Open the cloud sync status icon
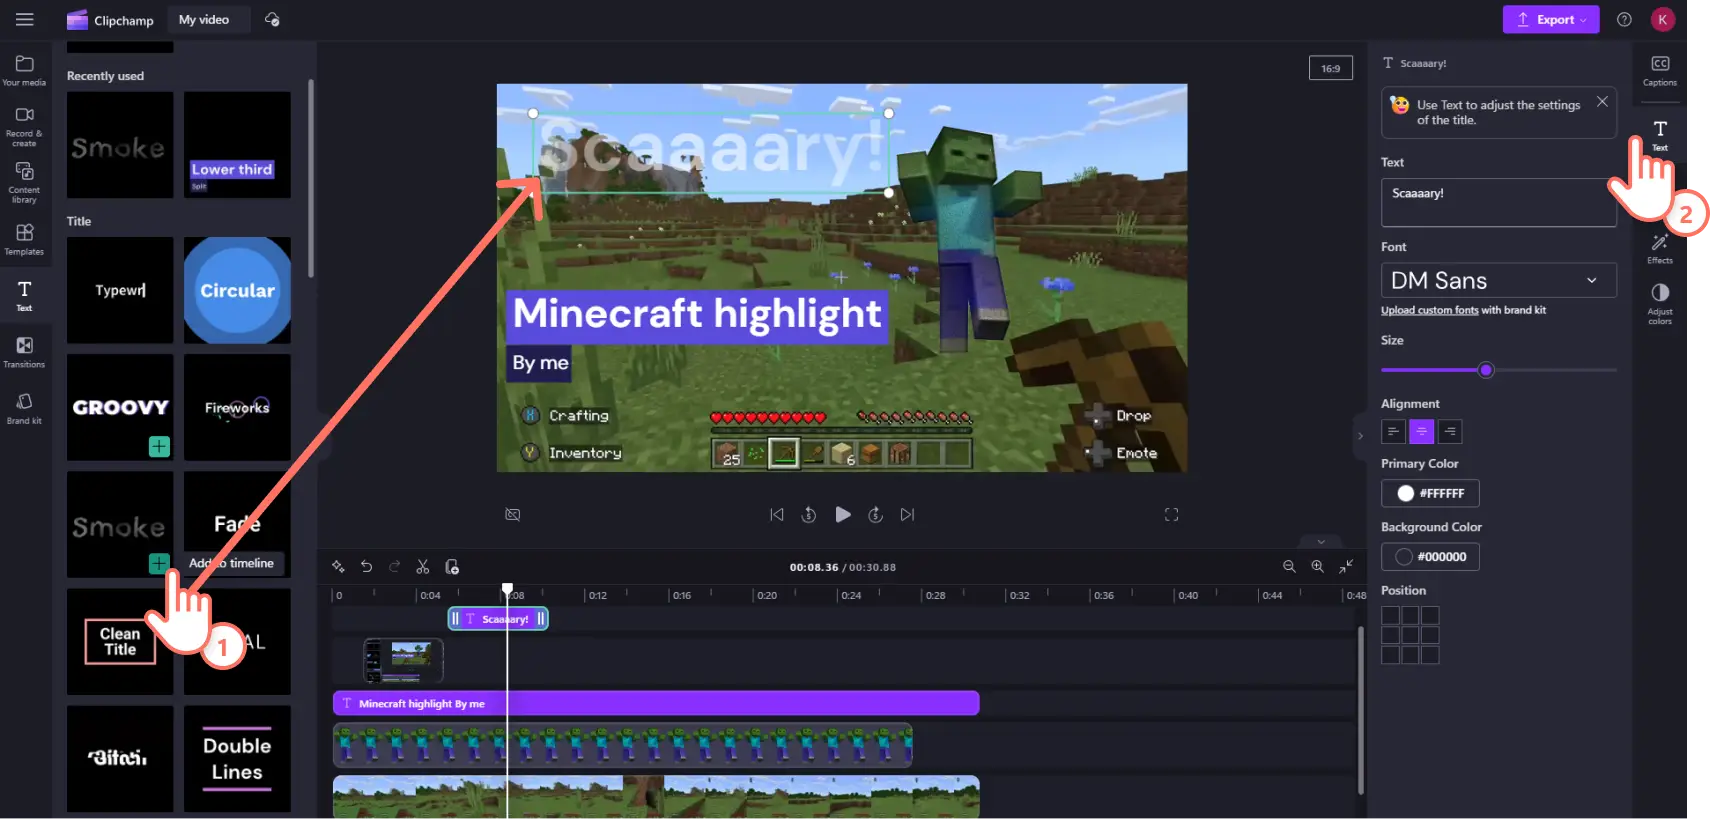1710x819 pixels. [272, 19]
